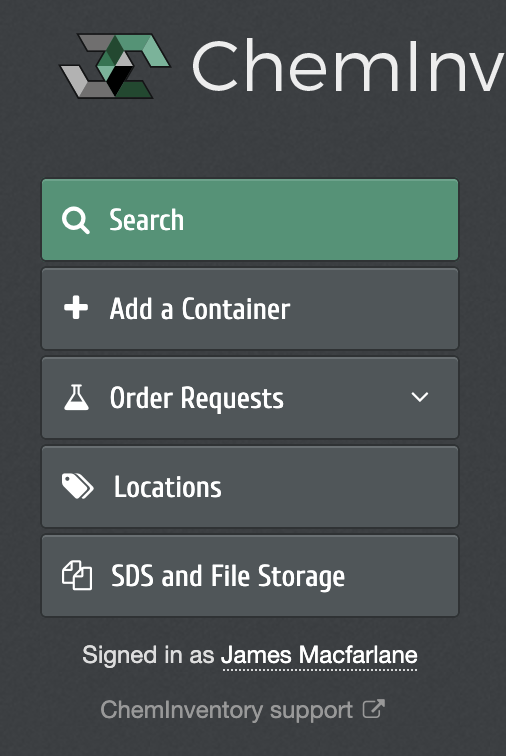This screenshot has height=756, width=506.
Task: Click the external link arrow icon
Action: 374,709
